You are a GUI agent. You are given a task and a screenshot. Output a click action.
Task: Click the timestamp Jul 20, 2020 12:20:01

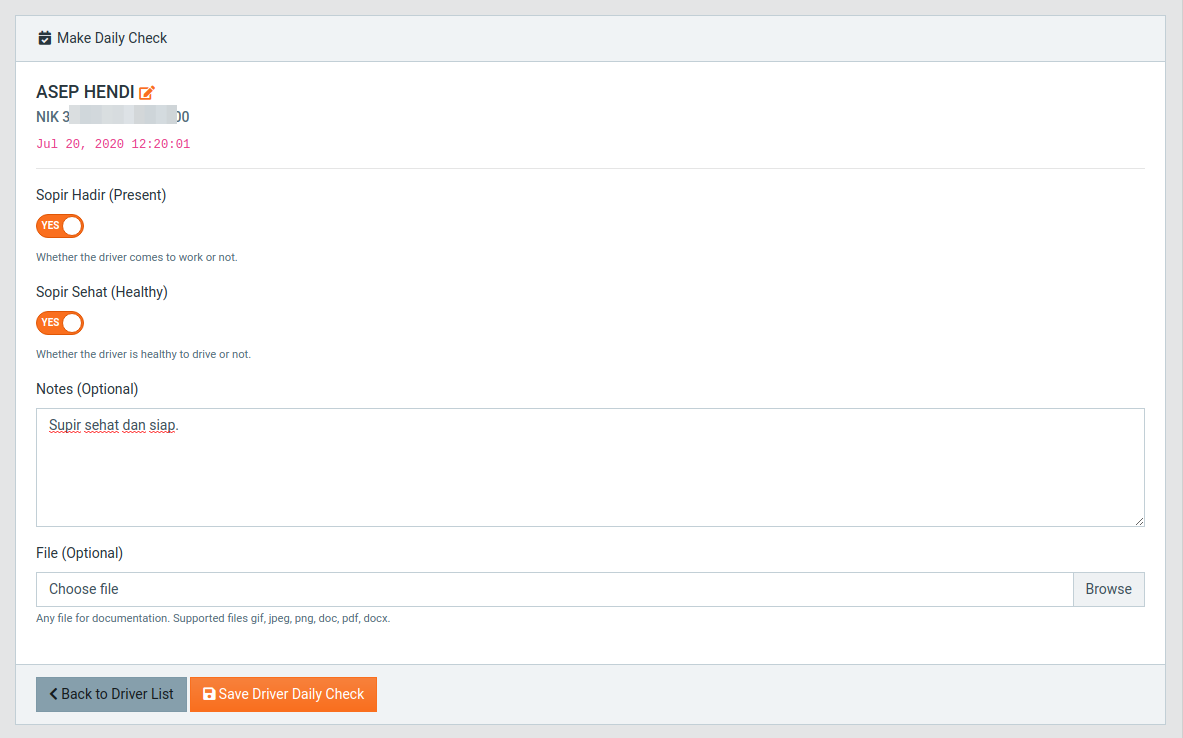click(113, 144)
